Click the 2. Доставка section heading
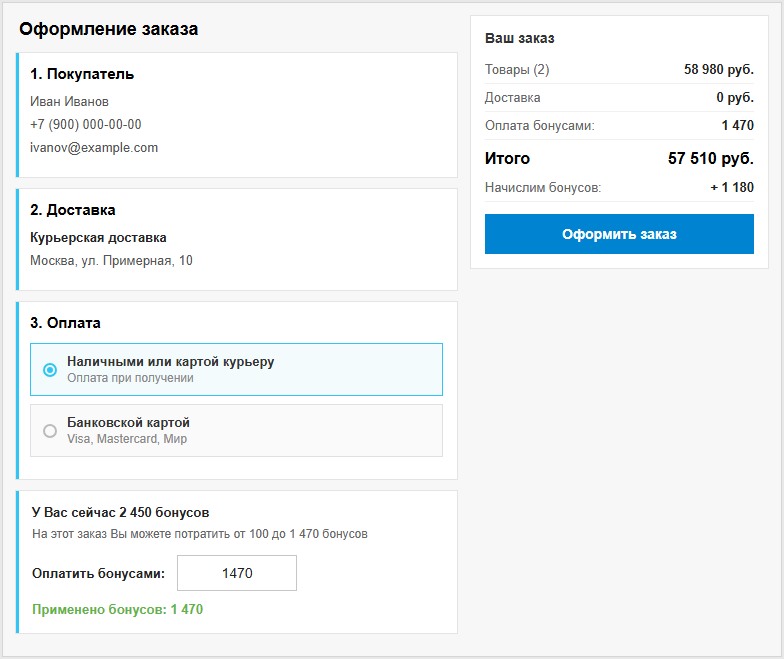This screenshot has height=659, width=784. tap(72, 210)
